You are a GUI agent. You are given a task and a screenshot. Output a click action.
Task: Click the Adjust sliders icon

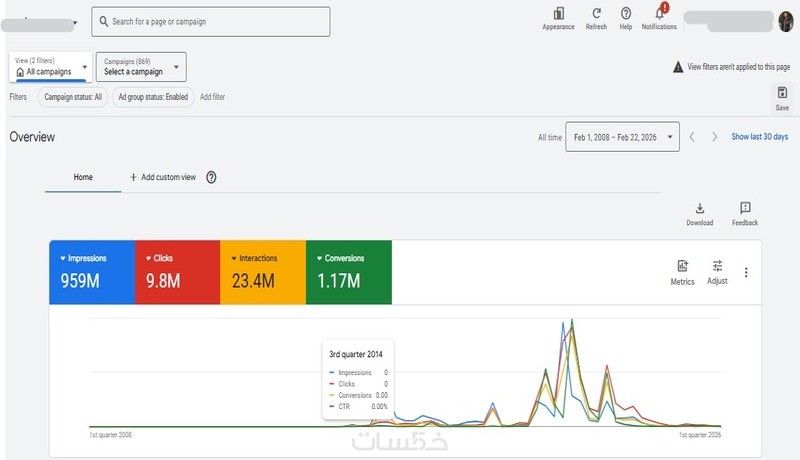coord(717,266)
